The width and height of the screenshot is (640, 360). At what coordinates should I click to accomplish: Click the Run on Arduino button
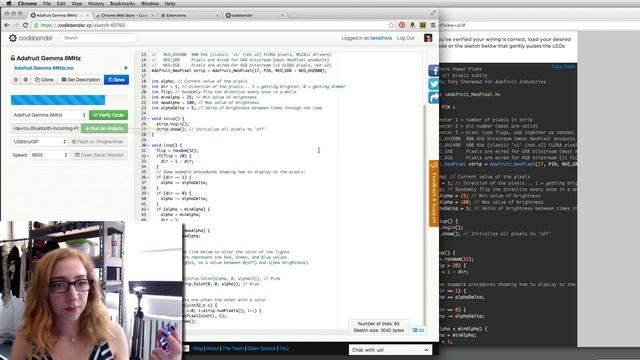[104, 128]
